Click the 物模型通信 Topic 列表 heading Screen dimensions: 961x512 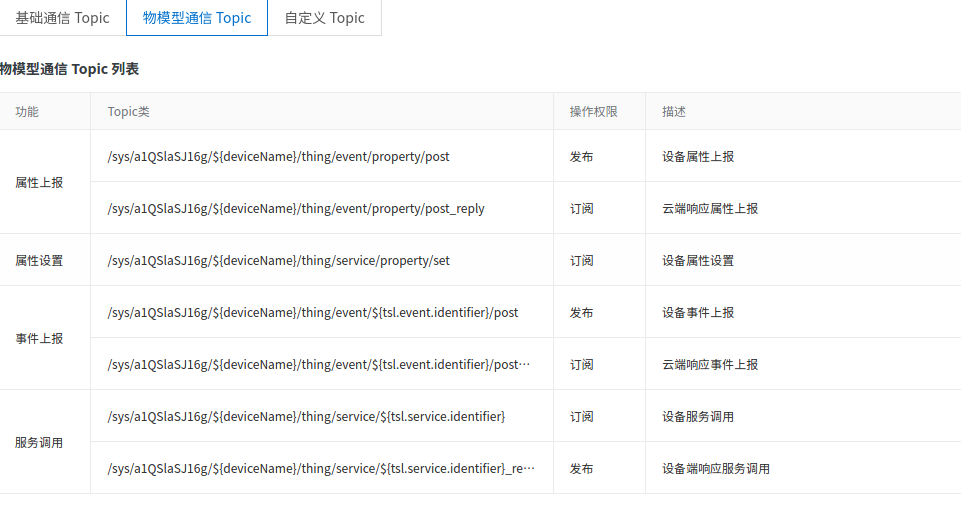click(x=69, y=69)
